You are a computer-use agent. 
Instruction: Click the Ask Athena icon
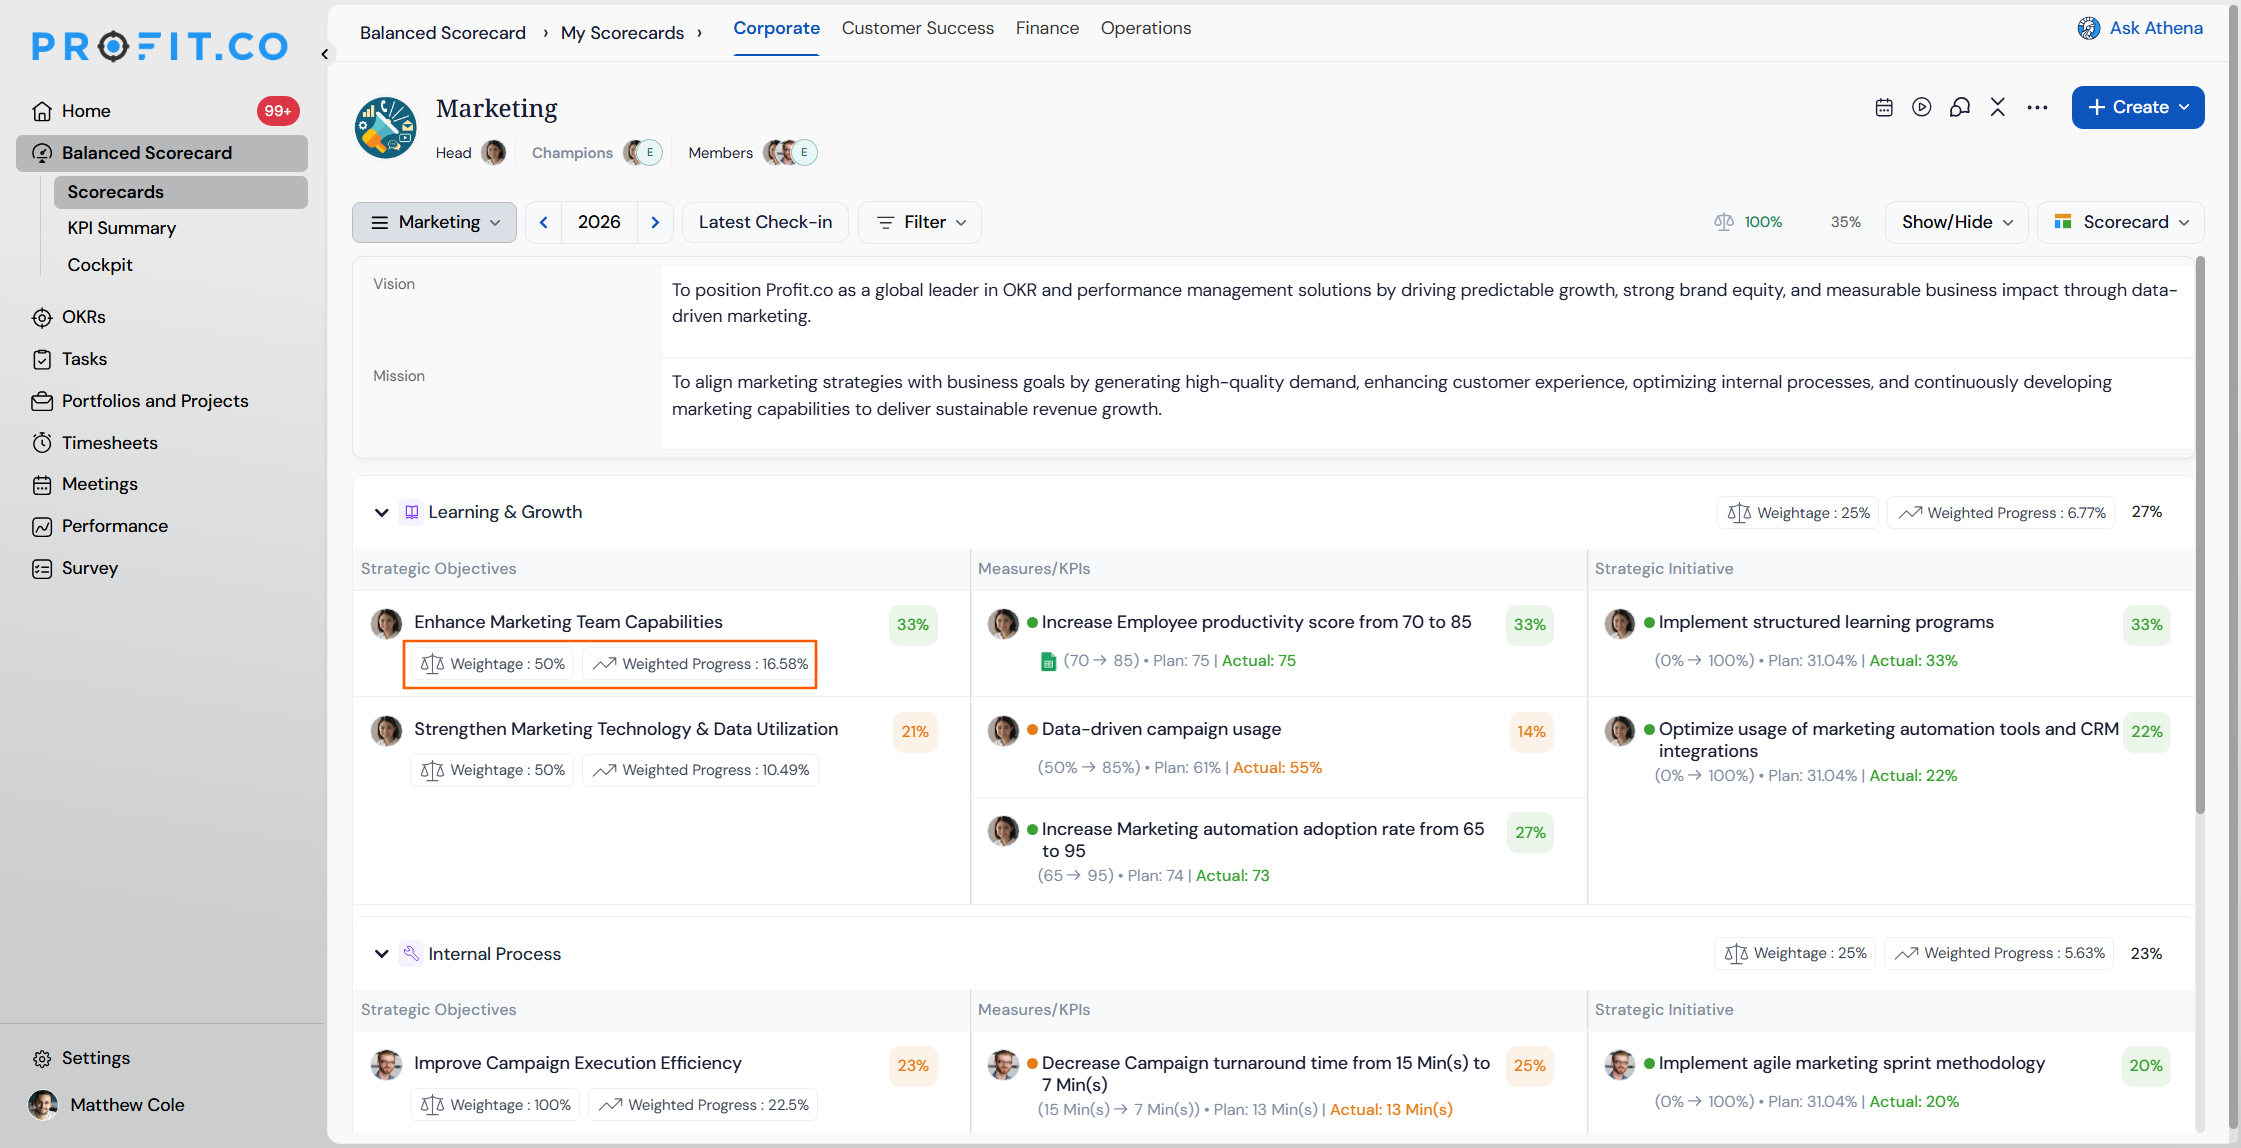(2088, 28)
